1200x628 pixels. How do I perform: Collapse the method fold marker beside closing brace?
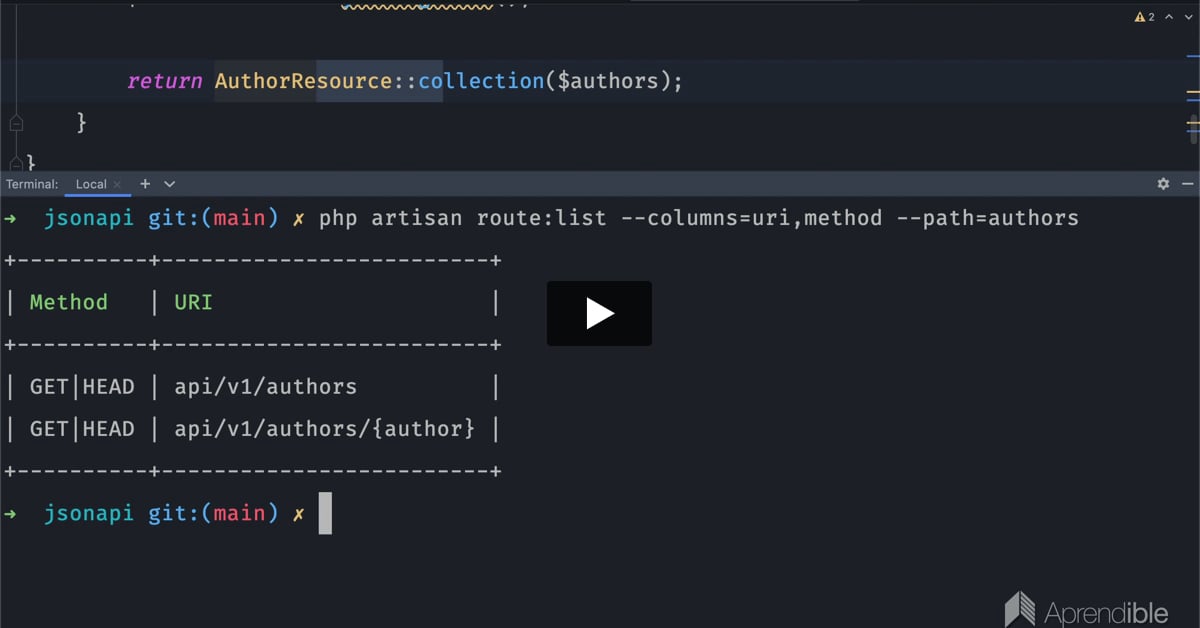[15, 123]
